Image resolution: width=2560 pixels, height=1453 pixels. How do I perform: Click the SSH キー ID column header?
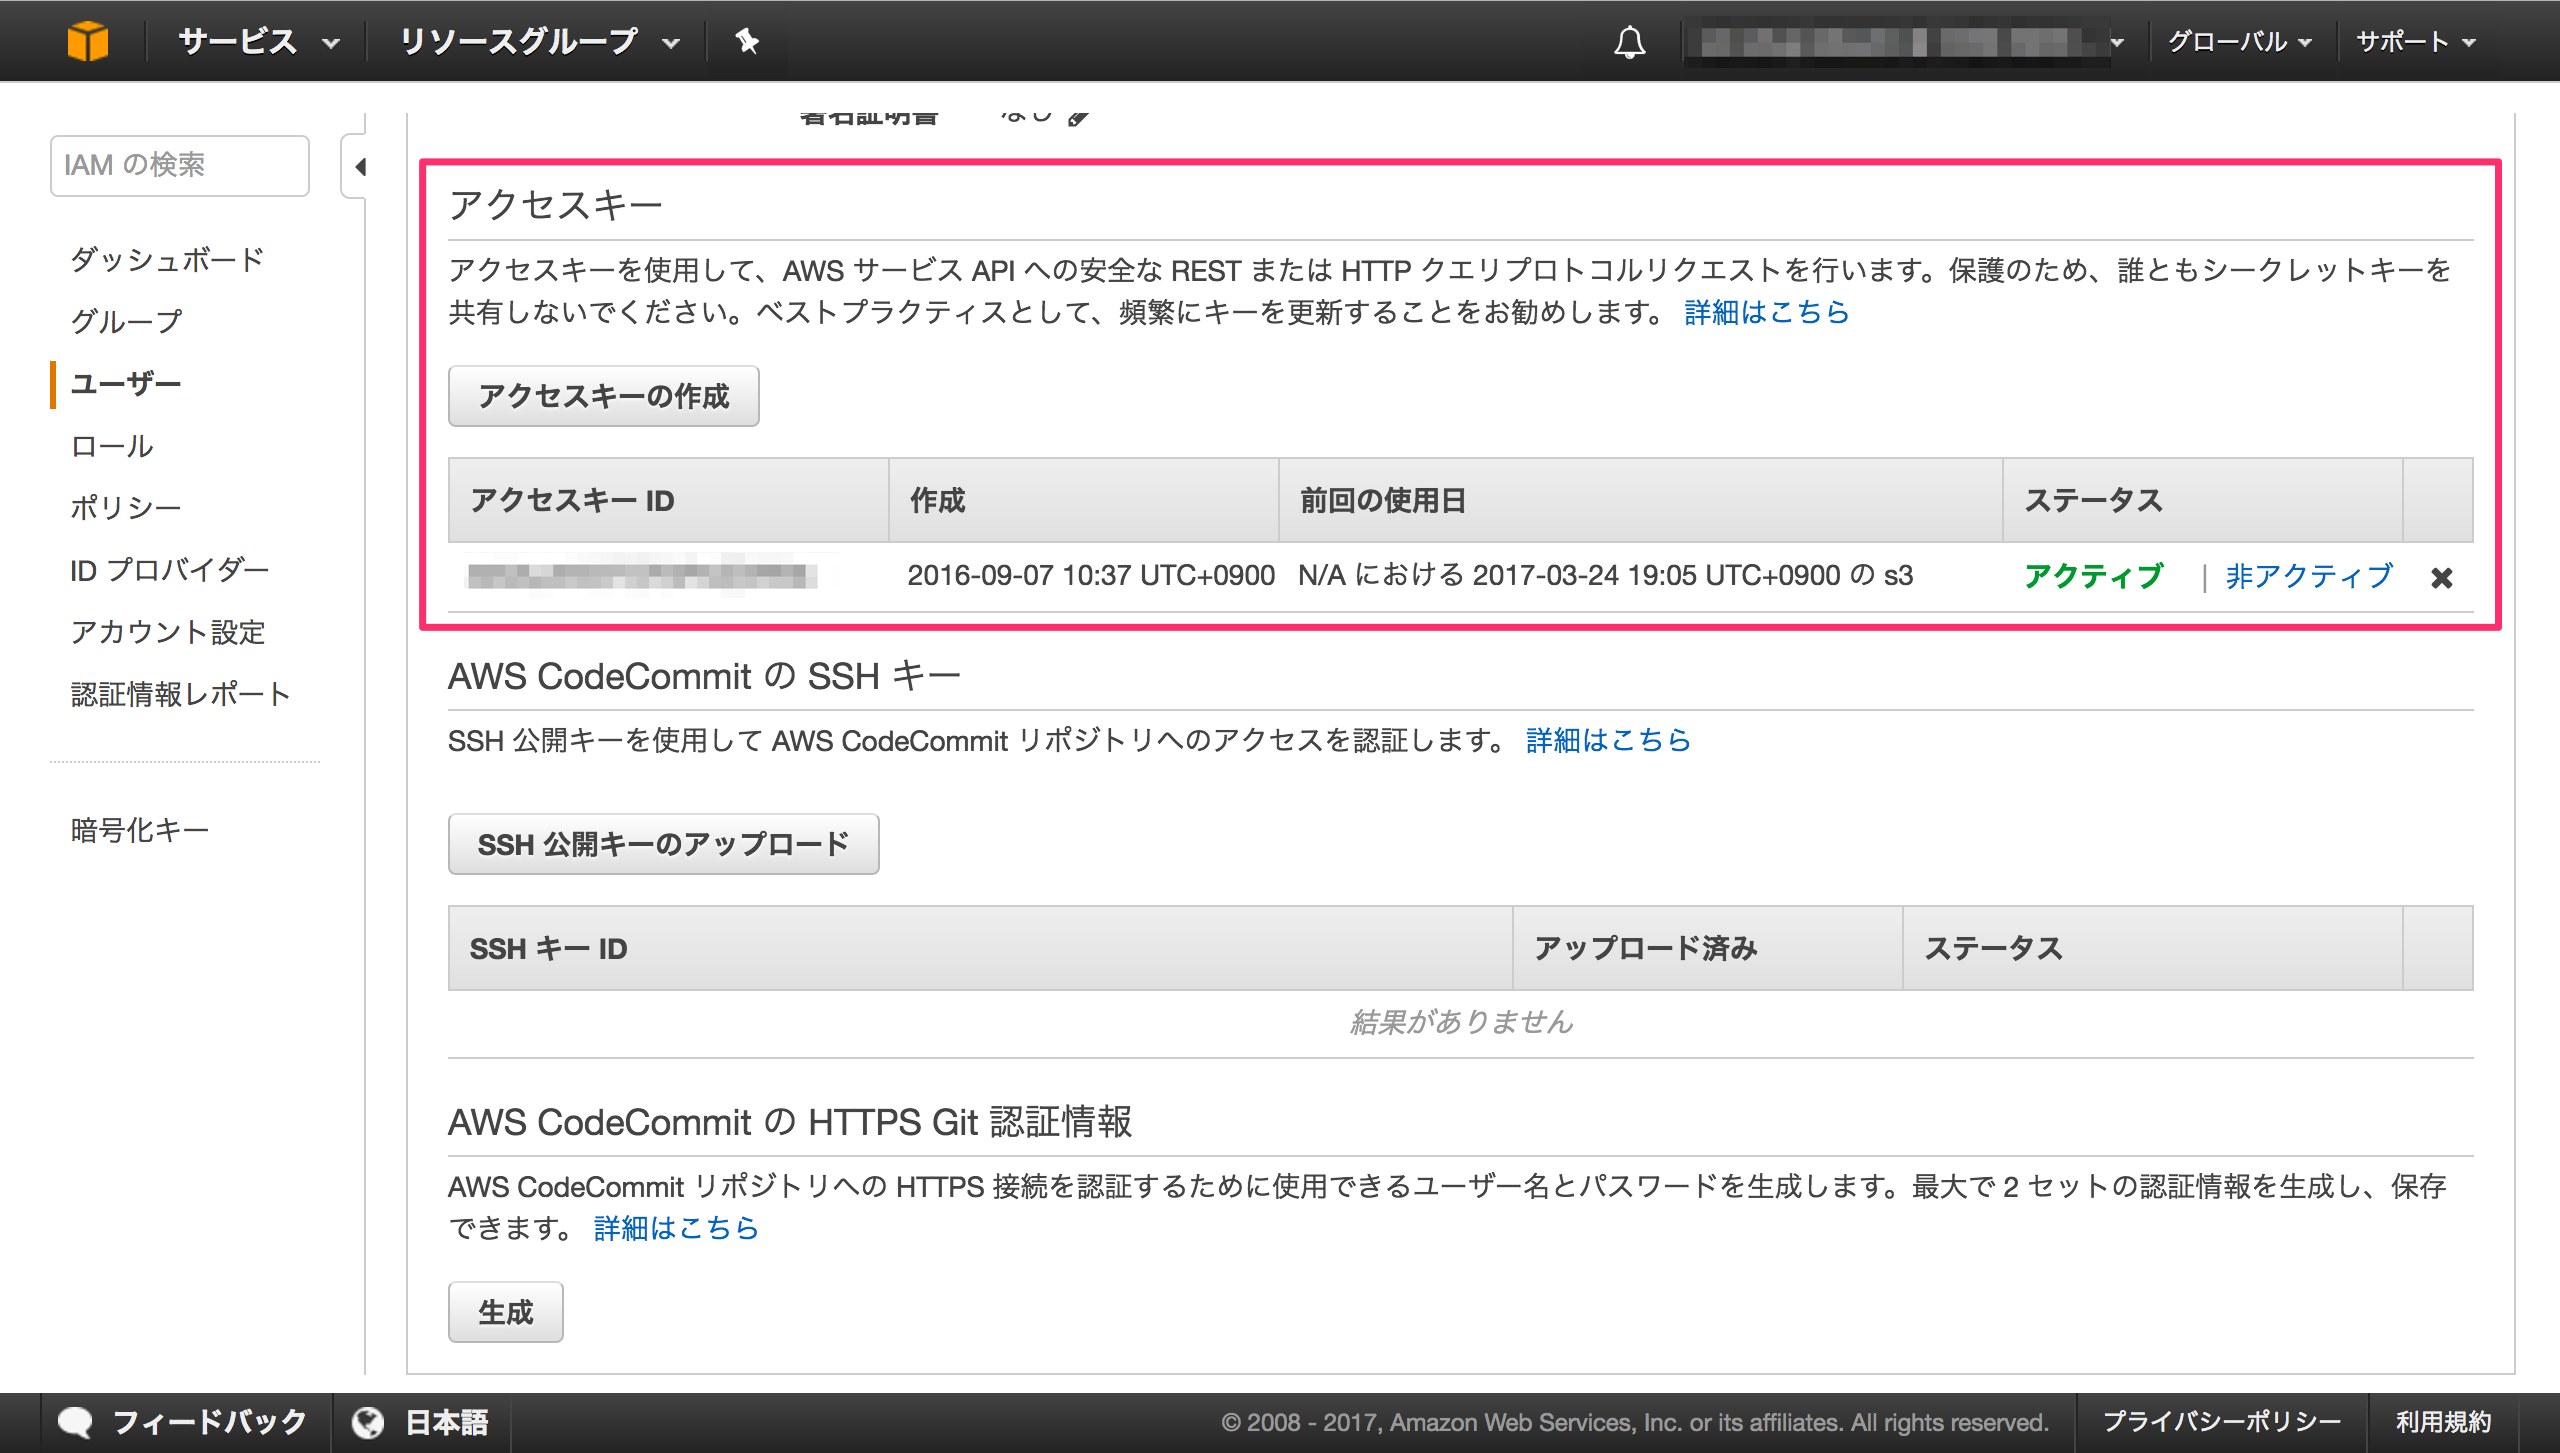coord(980,948)
